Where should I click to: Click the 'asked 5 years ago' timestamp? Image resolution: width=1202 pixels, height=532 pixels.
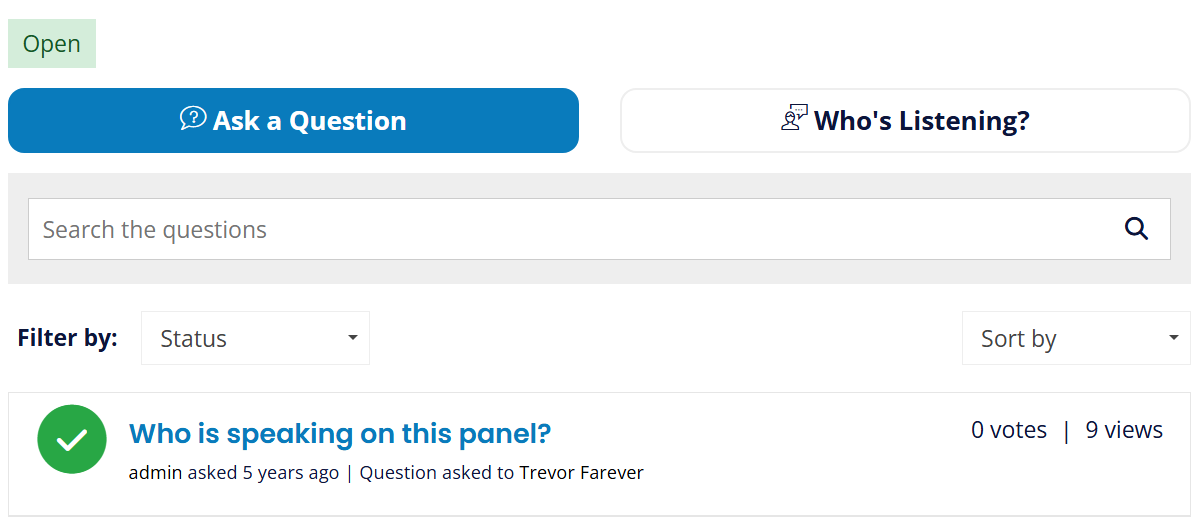(263, 473)
